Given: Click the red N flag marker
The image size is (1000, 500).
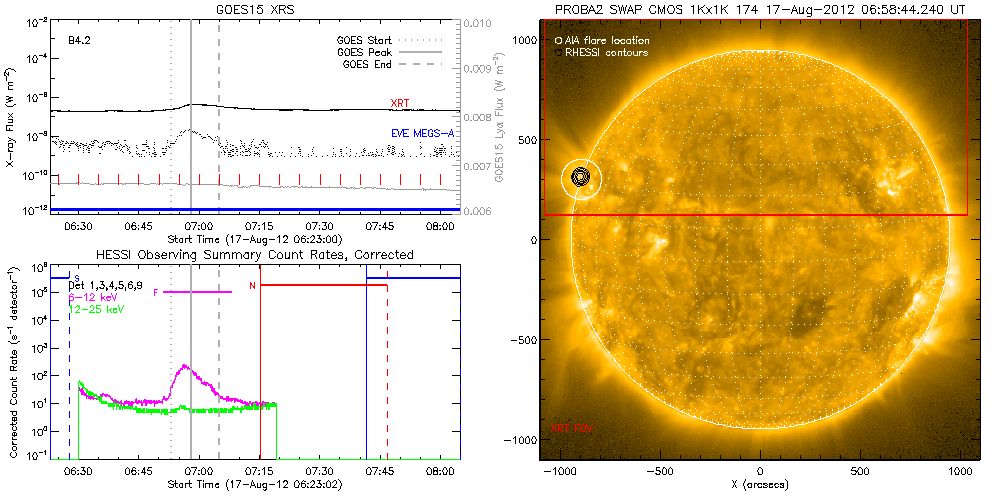Looking at the screenshot, I should click(x=252, y=286).
